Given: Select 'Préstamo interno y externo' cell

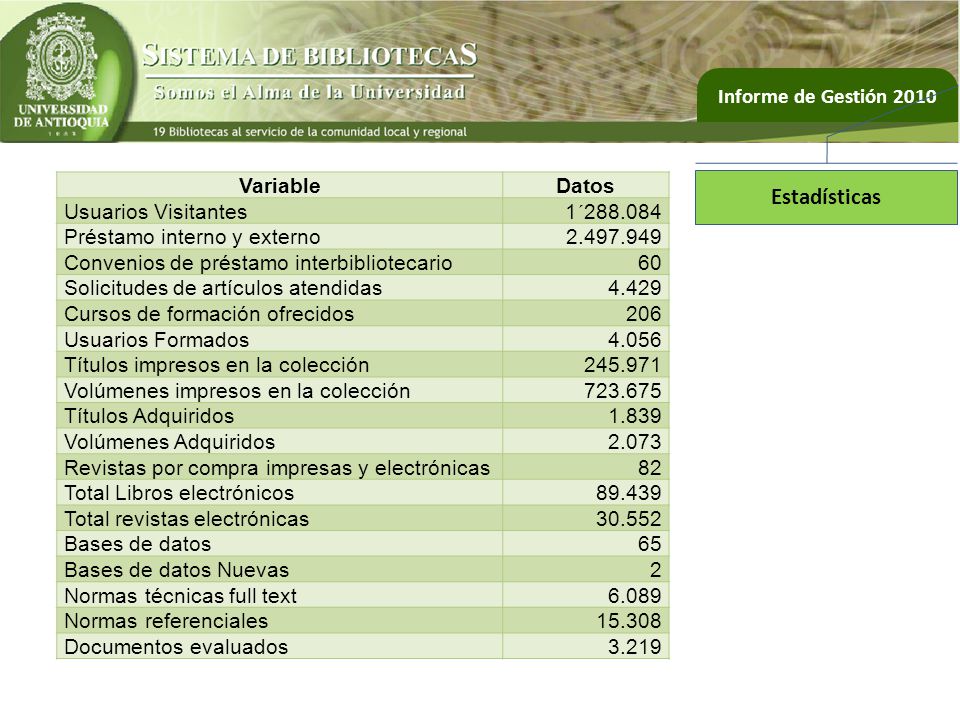Looking at the screenshot, I should coord(280,237).
